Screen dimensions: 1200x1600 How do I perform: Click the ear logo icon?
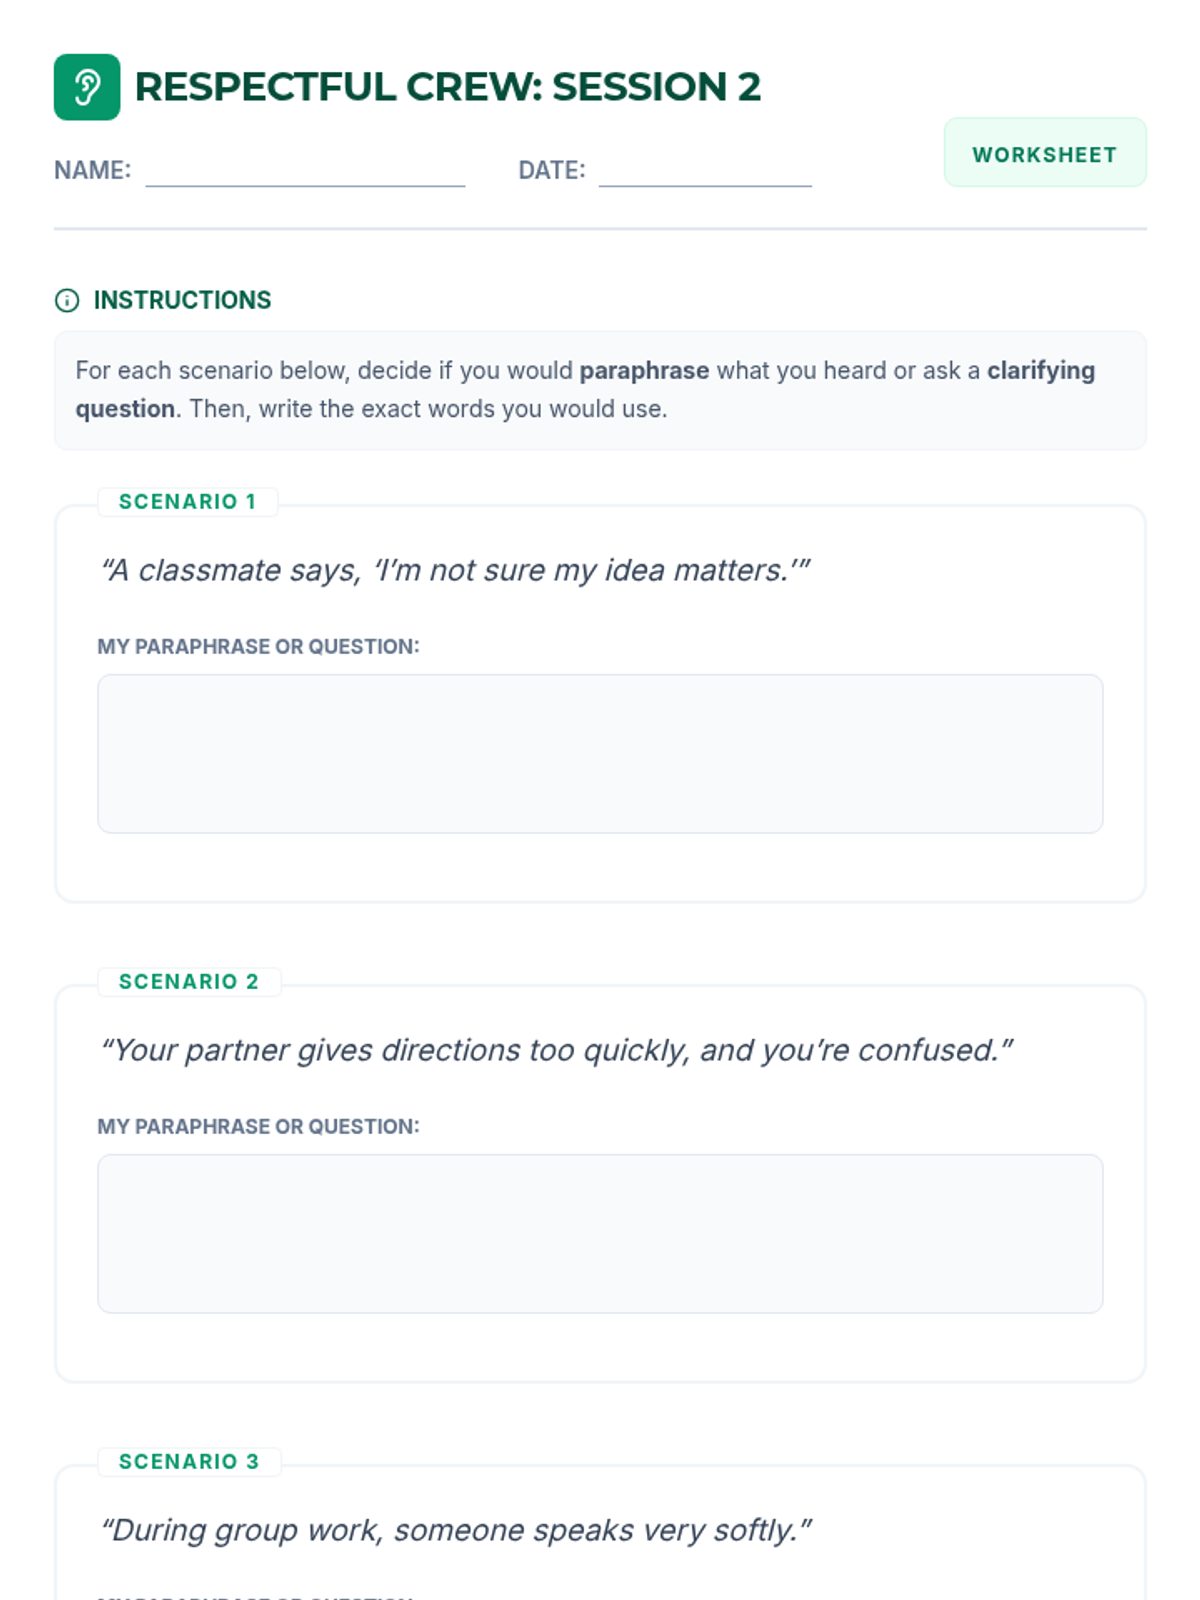click(87, 87)
